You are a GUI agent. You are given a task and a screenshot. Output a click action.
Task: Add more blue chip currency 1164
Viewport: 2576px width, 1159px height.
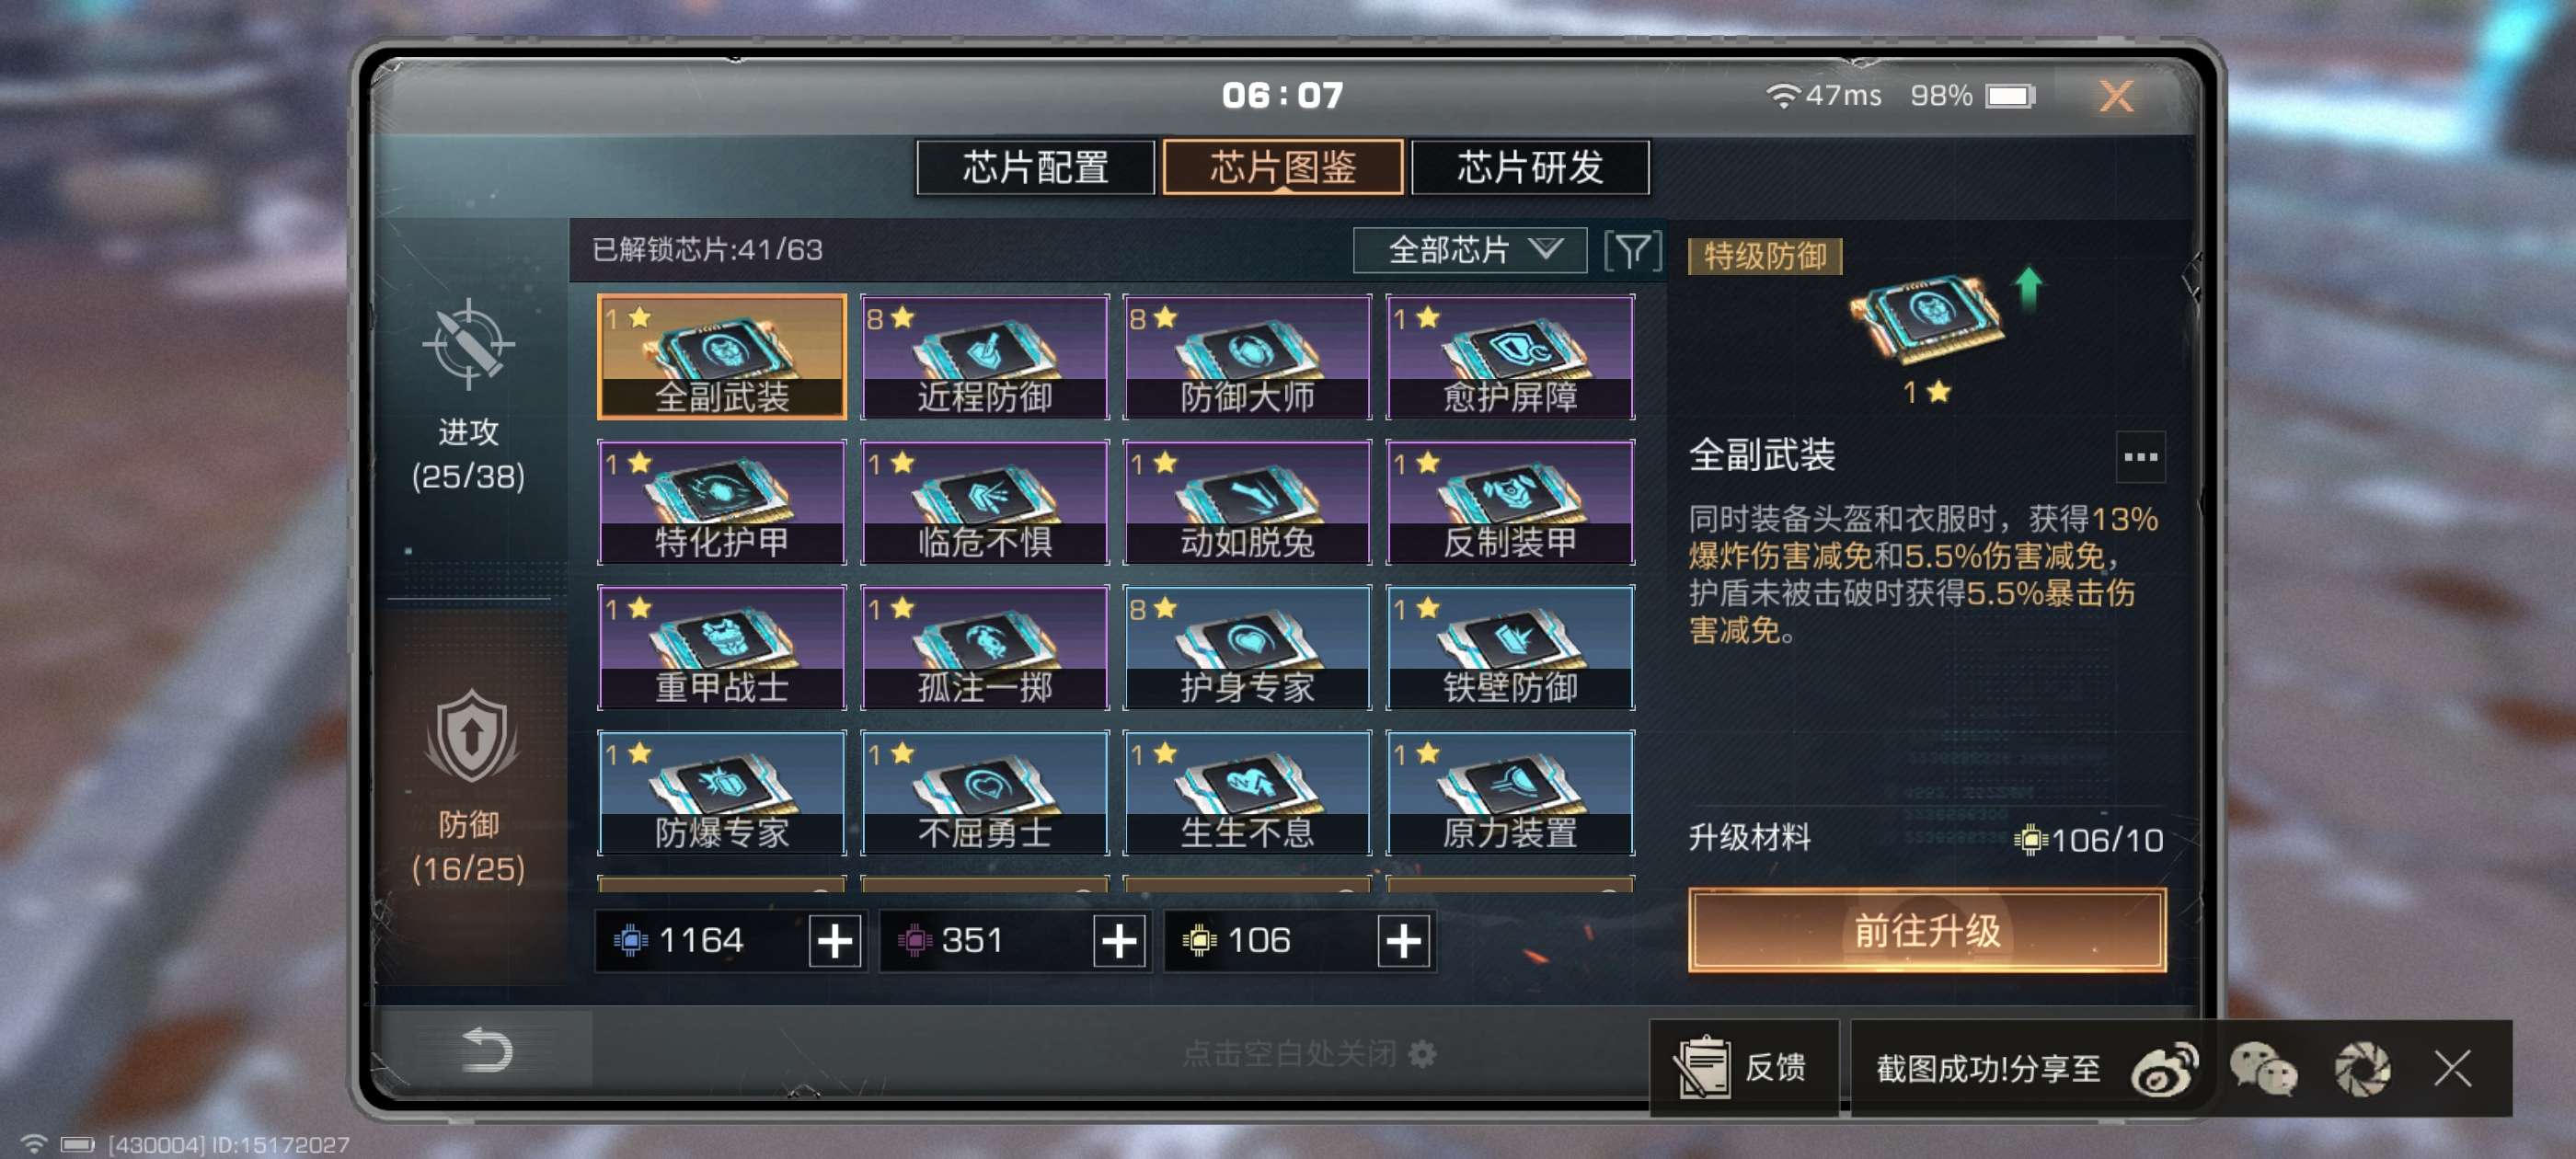tap(835, 940)
